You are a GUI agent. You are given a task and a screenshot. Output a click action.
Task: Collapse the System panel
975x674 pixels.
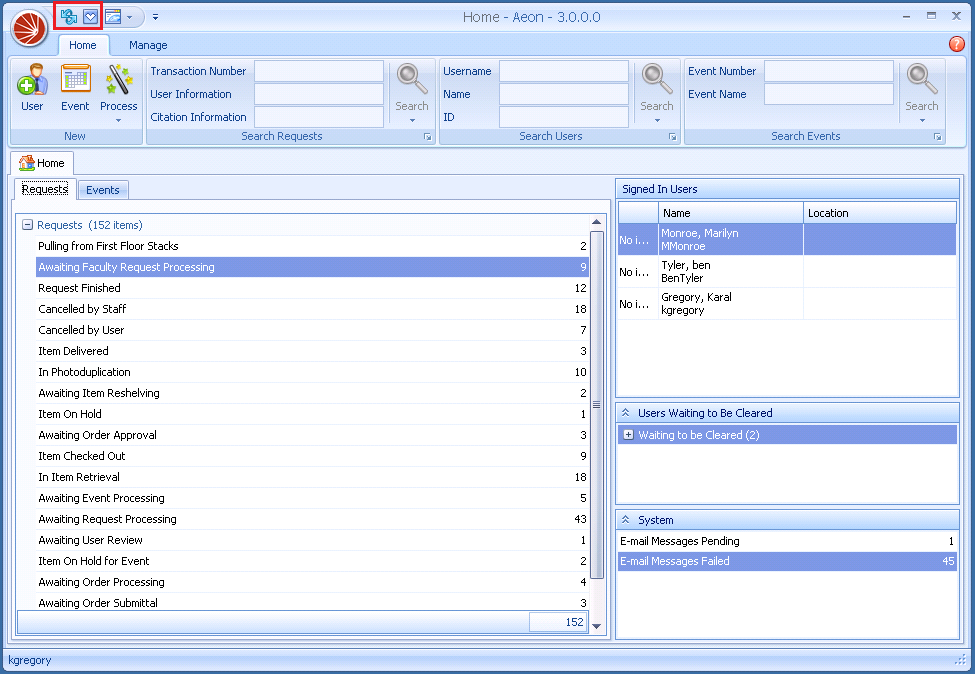coord(626,520)
